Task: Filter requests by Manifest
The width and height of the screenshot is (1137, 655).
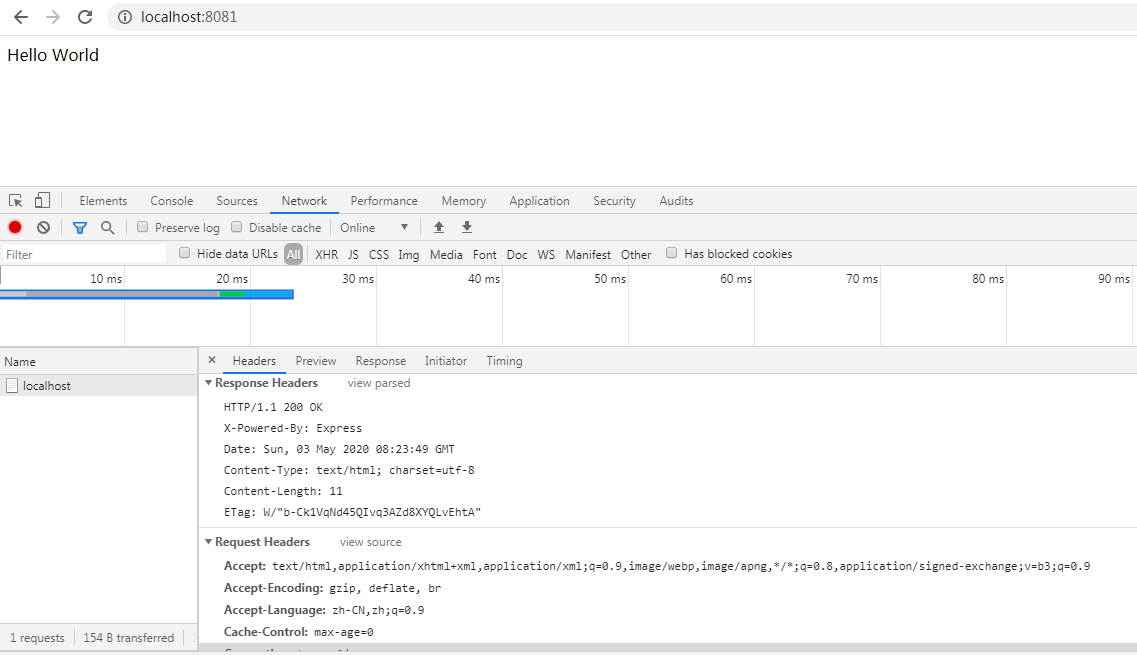Action: [x=588, y=255]
